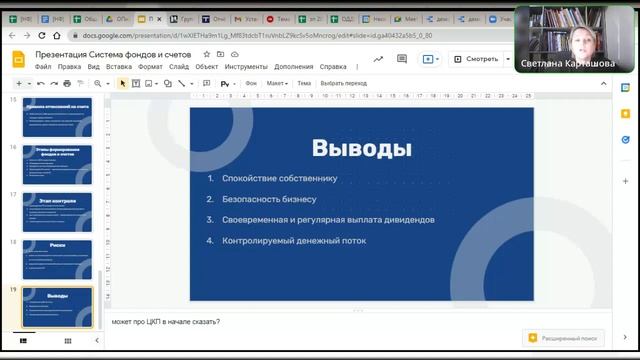Click the Выводы slide title

(x=362, y=148)
